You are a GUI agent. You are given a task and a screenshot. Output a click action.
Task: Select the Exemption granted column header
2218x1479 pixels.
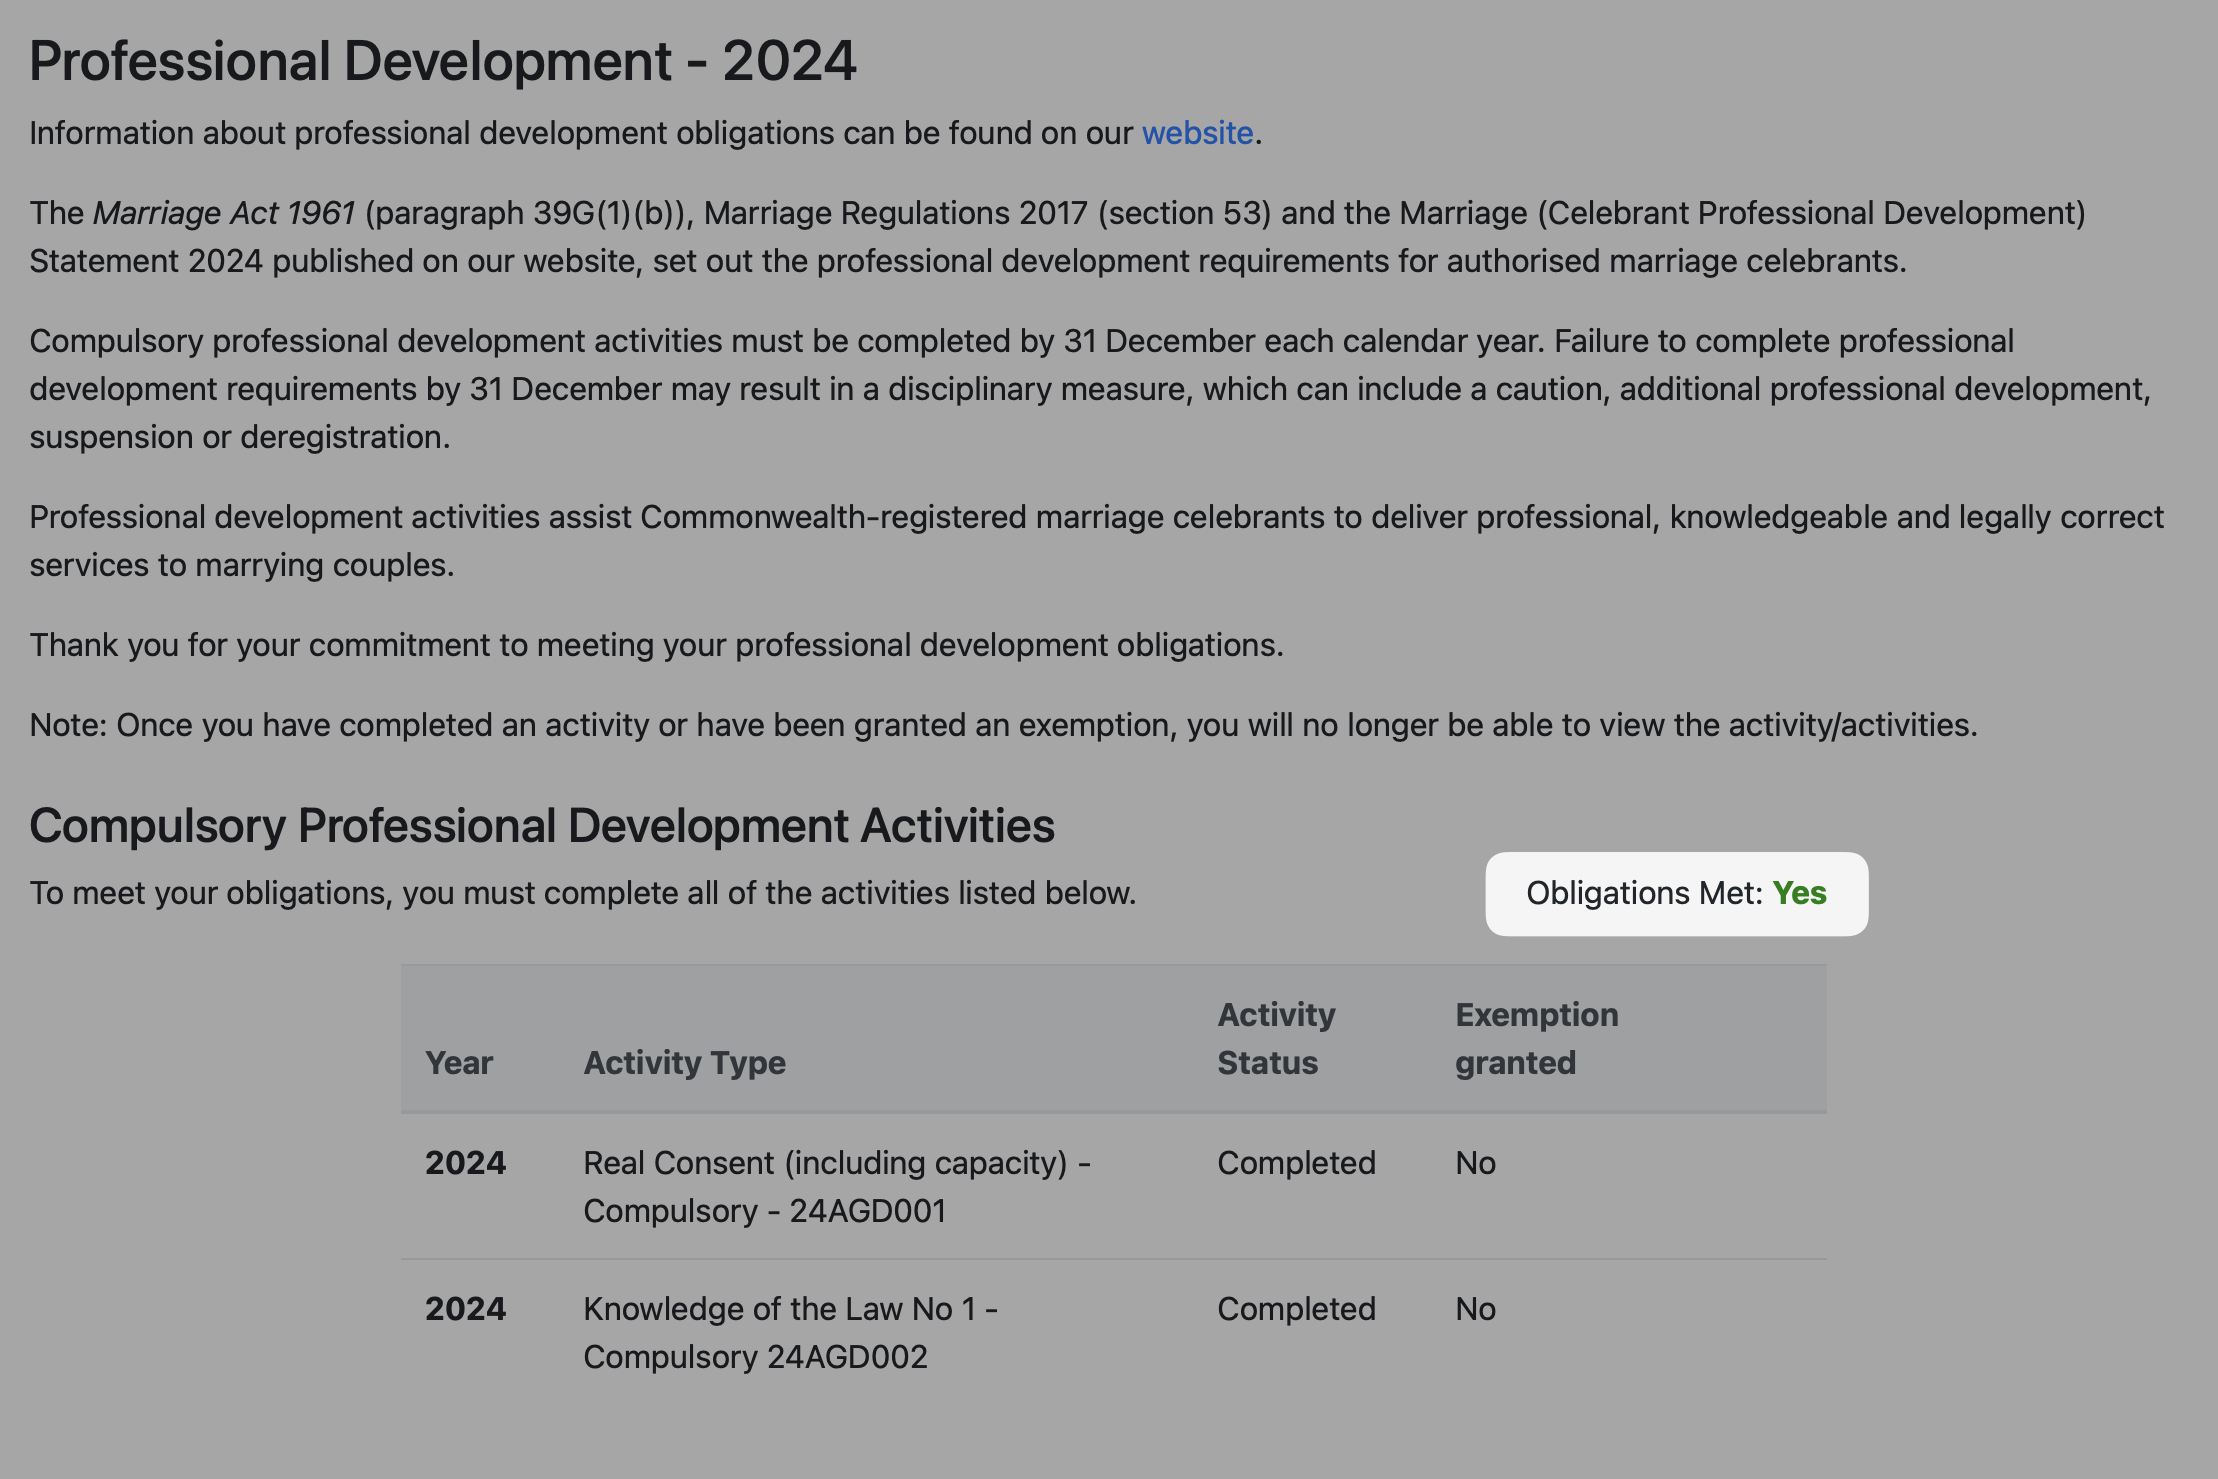click(1536, 1038)
